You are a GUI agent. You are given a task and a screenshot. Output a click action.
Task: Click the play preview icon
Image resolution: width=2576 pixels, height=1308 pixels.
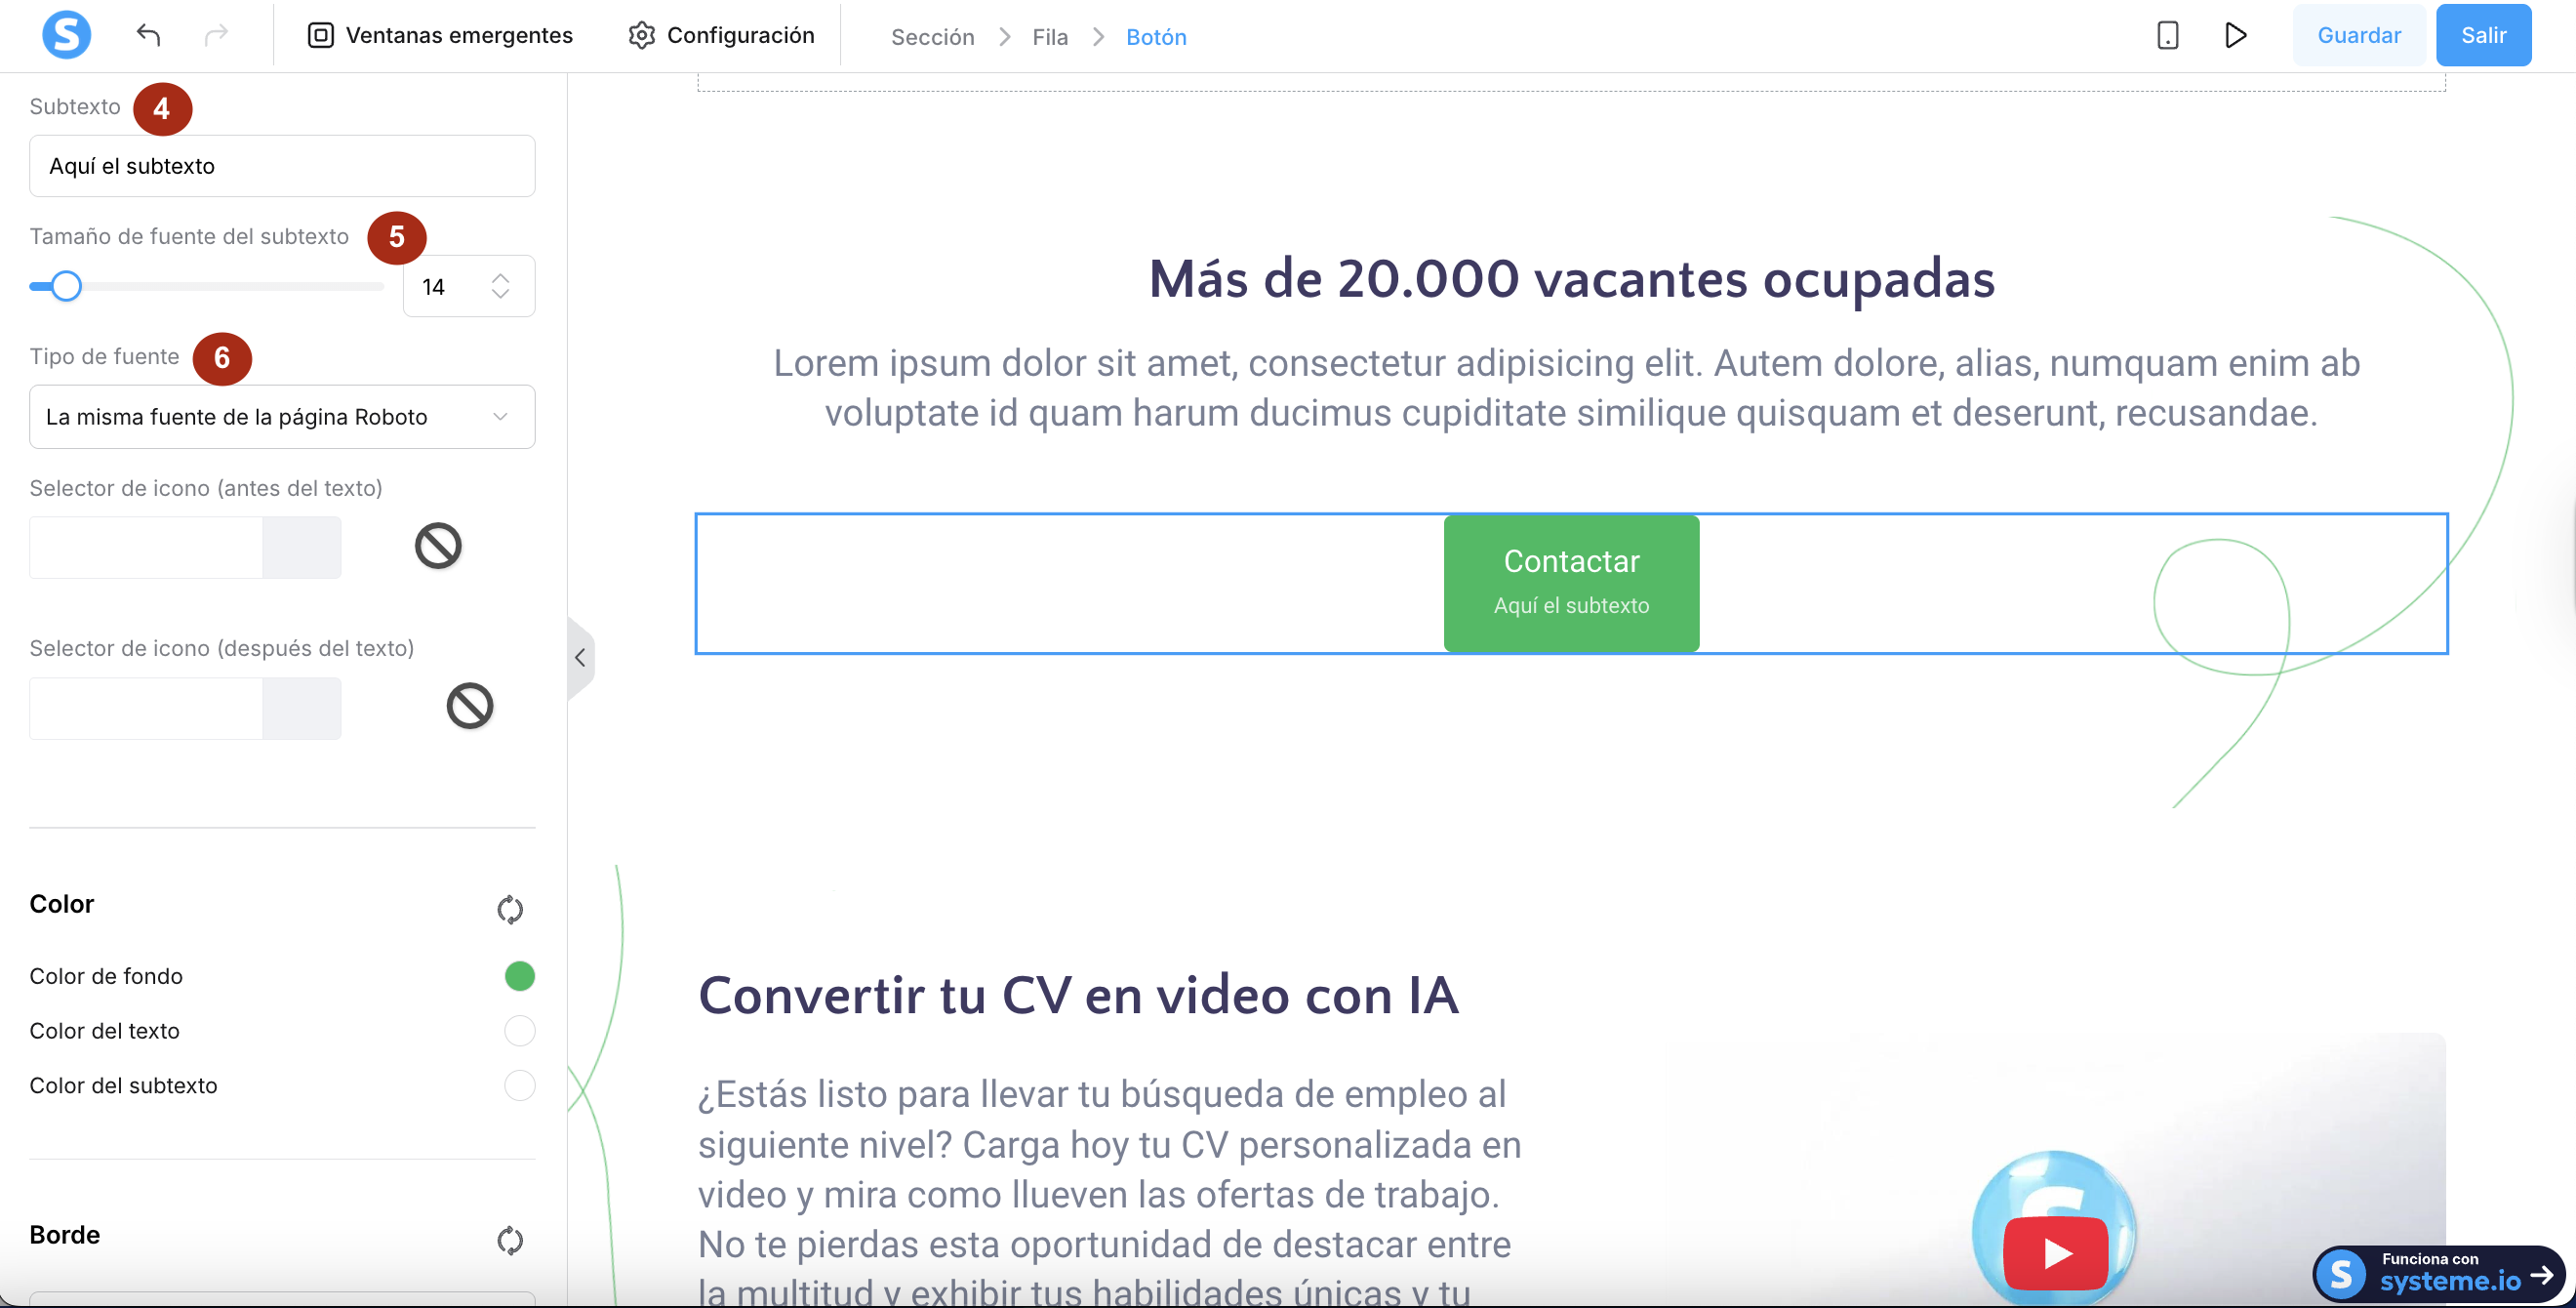pos(2235,35)
